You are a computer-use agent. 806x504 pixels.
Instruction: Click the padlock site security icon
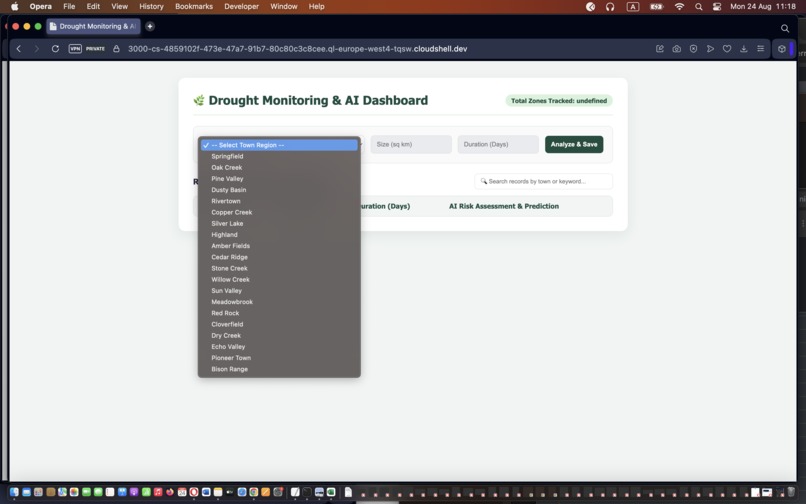(x=116, y=49)
